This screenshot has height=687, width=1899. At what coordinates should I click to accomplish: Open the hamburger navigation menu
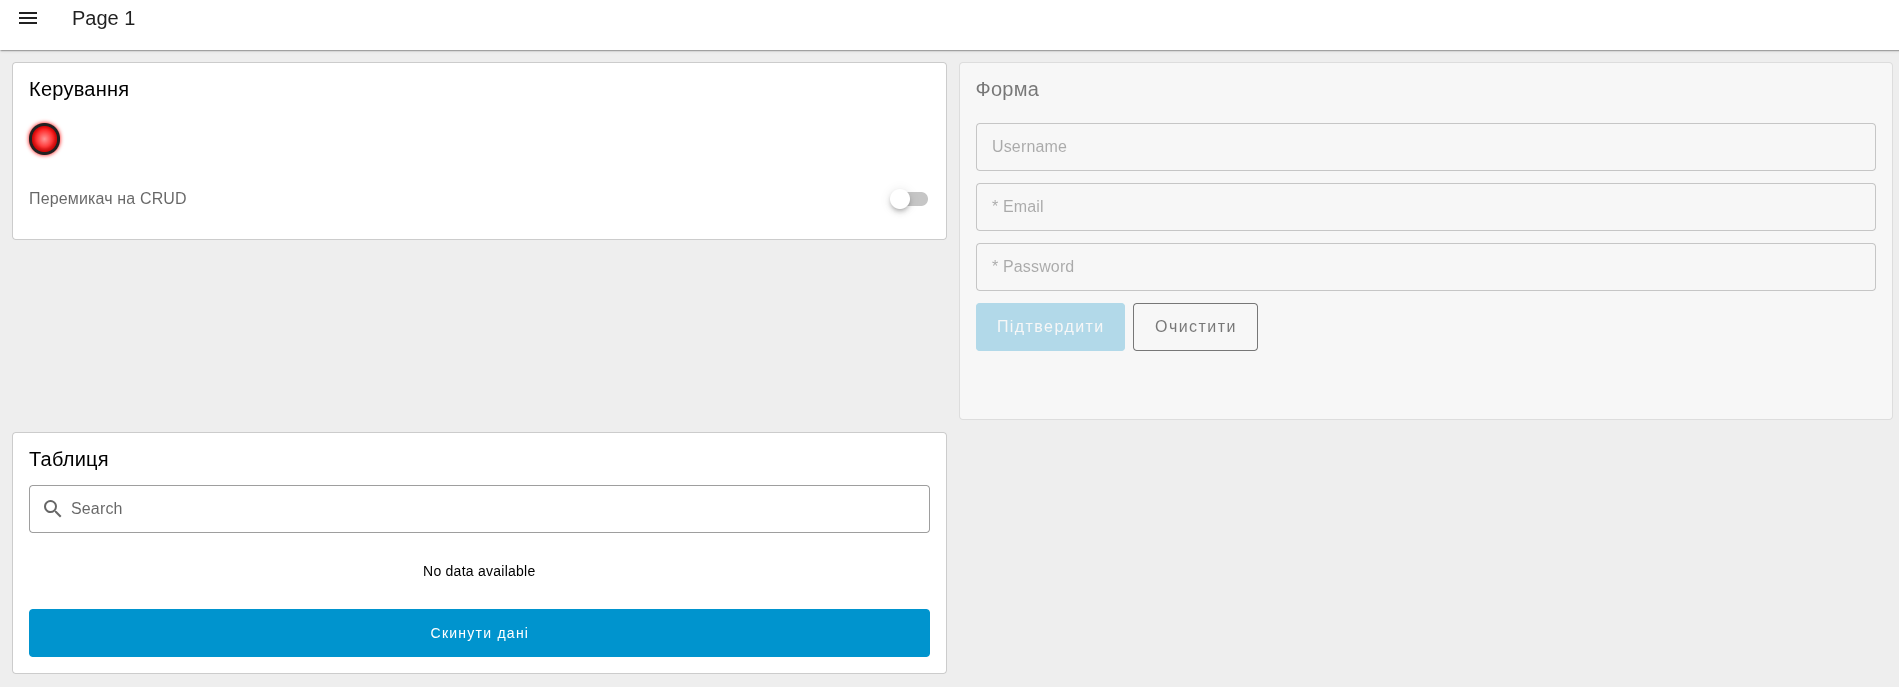tap(28, 18)
